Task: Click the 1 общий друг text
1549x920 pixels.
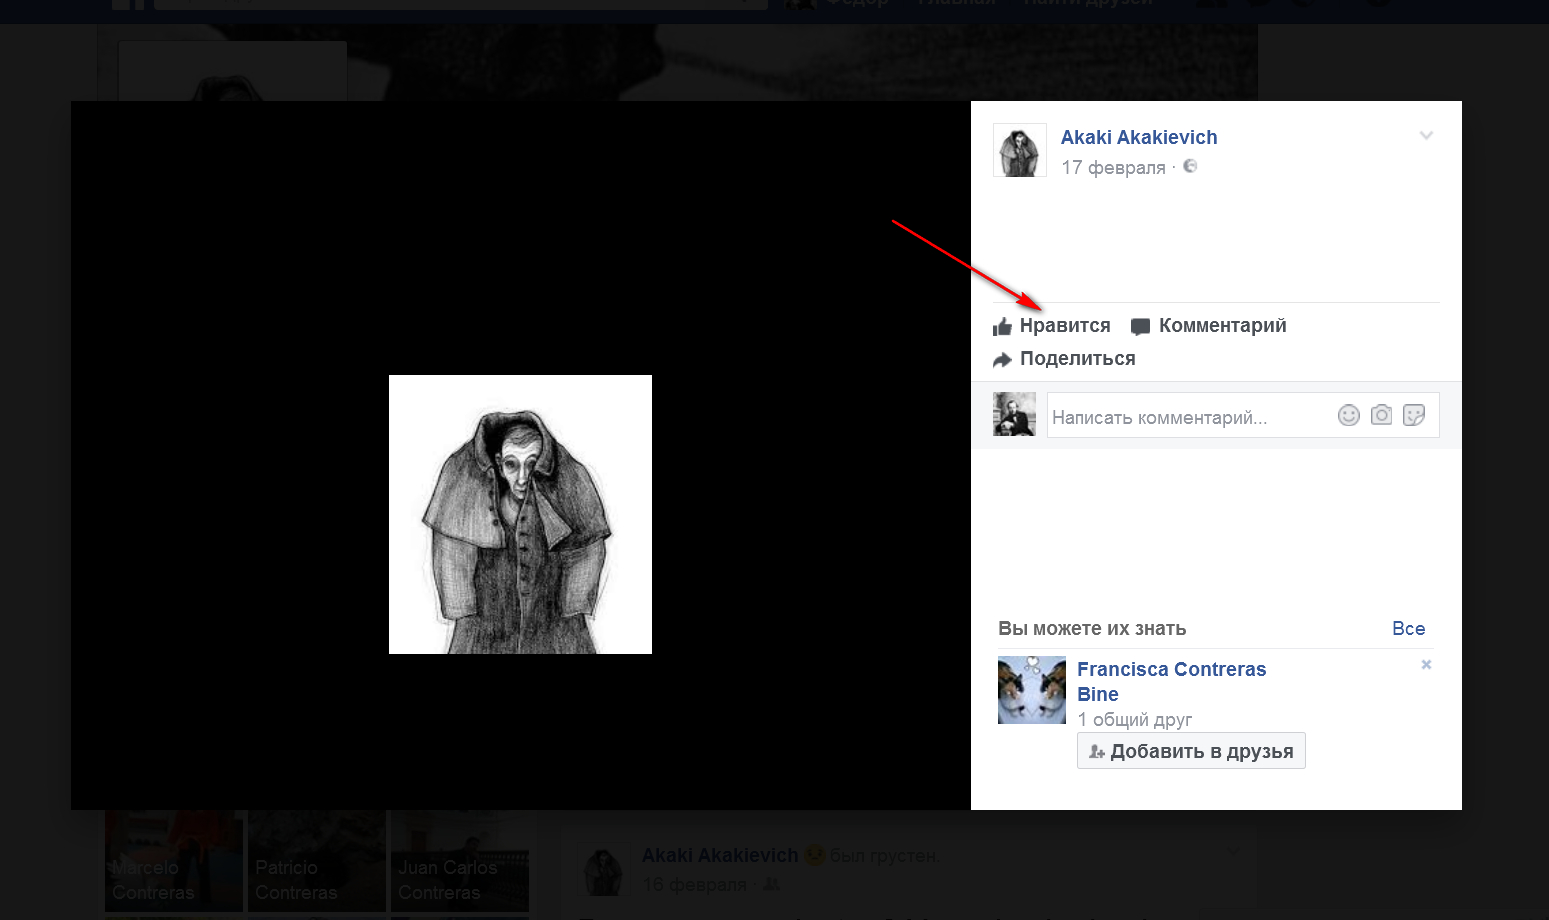Action: click(x=1135, y=720)
